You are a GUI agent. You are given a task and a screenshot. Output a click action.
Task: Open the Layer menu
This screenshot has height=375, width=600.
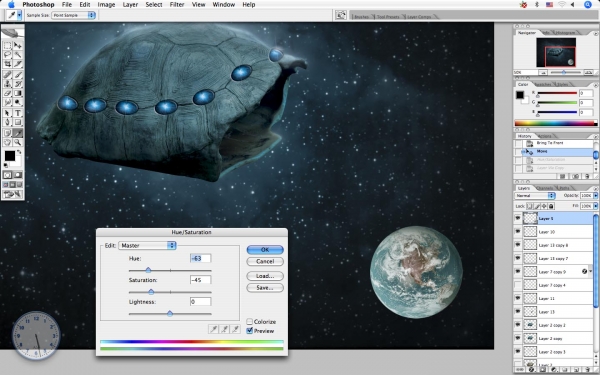(x=130, y=5)
